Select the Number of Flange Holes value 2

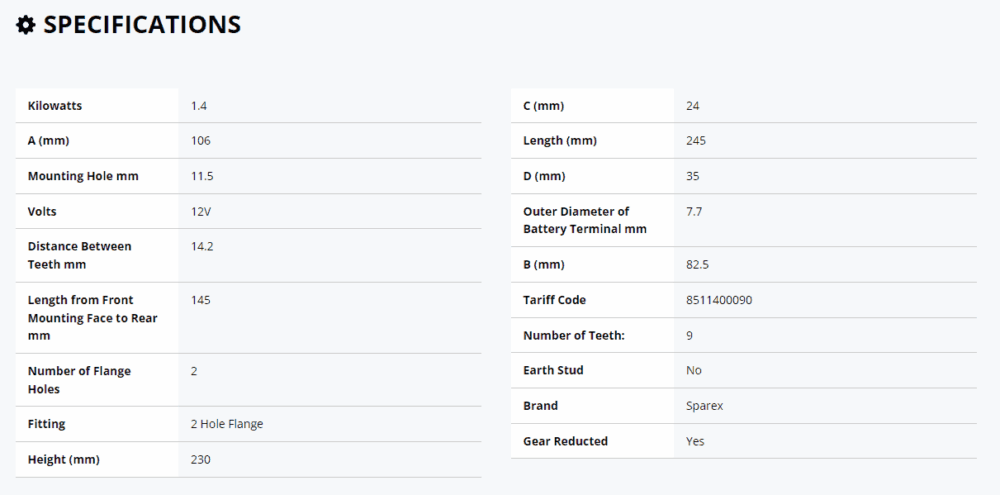tap(194, 371)
